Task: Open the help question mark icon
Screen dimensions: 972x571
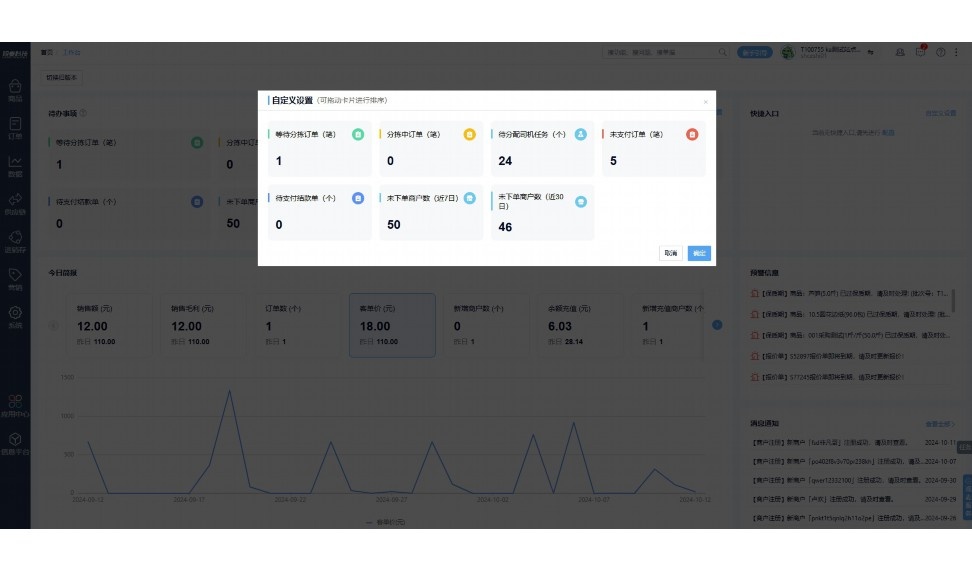Action: click(x=940, y=53)
